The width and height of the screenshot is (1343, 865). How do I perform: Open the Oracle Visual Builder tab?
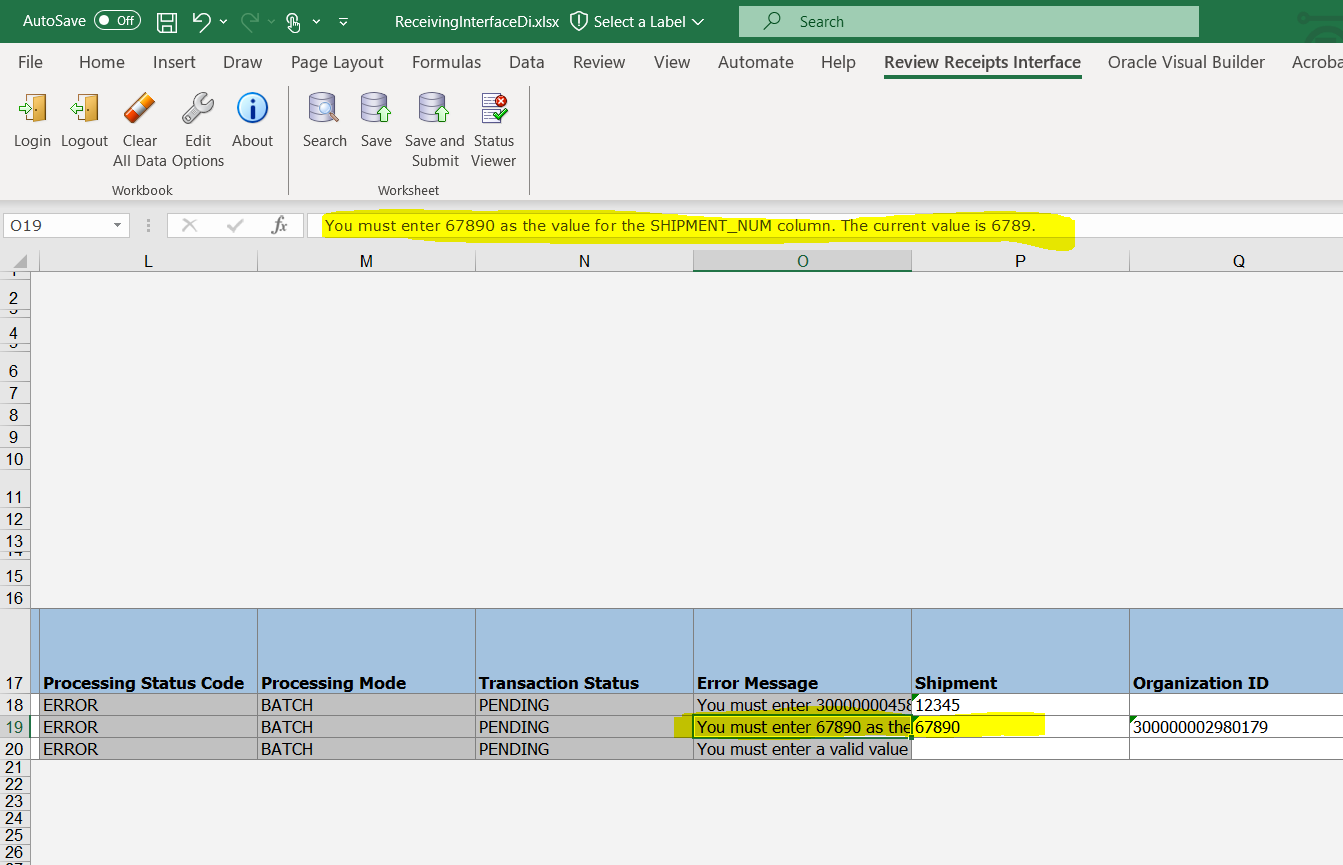[x=1186, y=62]
